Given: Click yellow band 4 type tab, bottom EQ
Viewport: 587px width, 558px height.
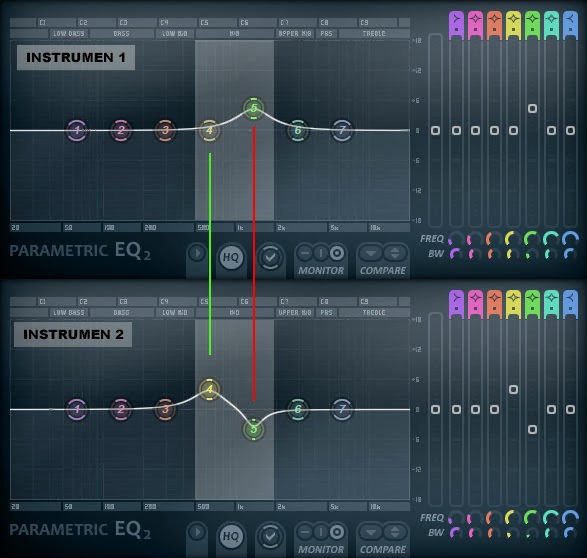Looking at the screenshot, I should tap(513, 304).
